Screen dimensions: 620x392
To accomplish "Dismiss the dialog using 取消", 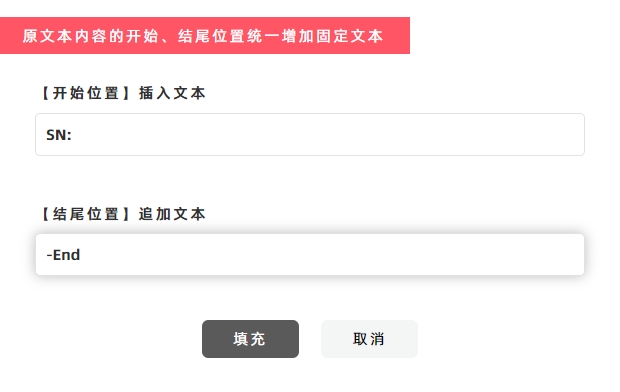I will 369,339.
